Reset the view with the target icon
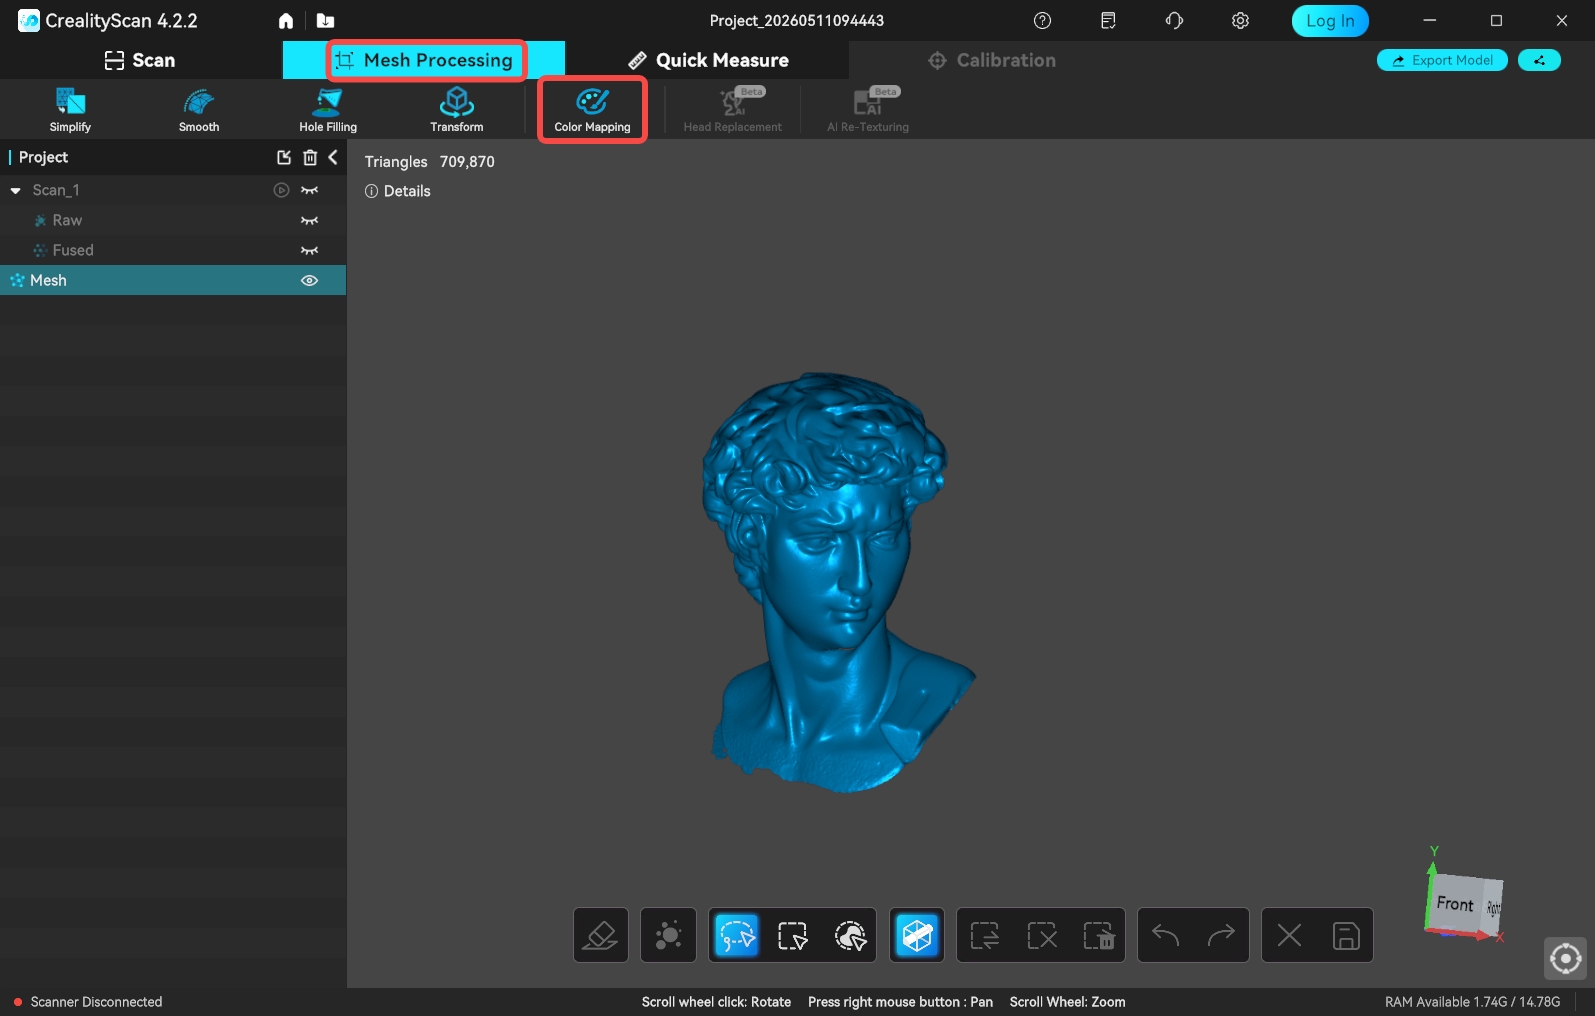 (1566, 959)
